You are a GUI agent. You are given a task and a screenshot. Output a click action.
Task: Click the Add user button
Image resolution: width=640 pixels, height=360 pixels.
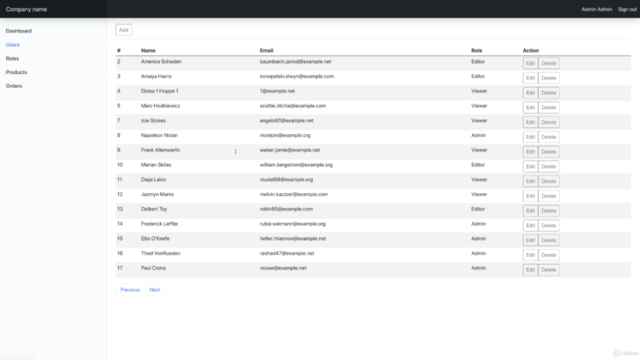(124, 30)
